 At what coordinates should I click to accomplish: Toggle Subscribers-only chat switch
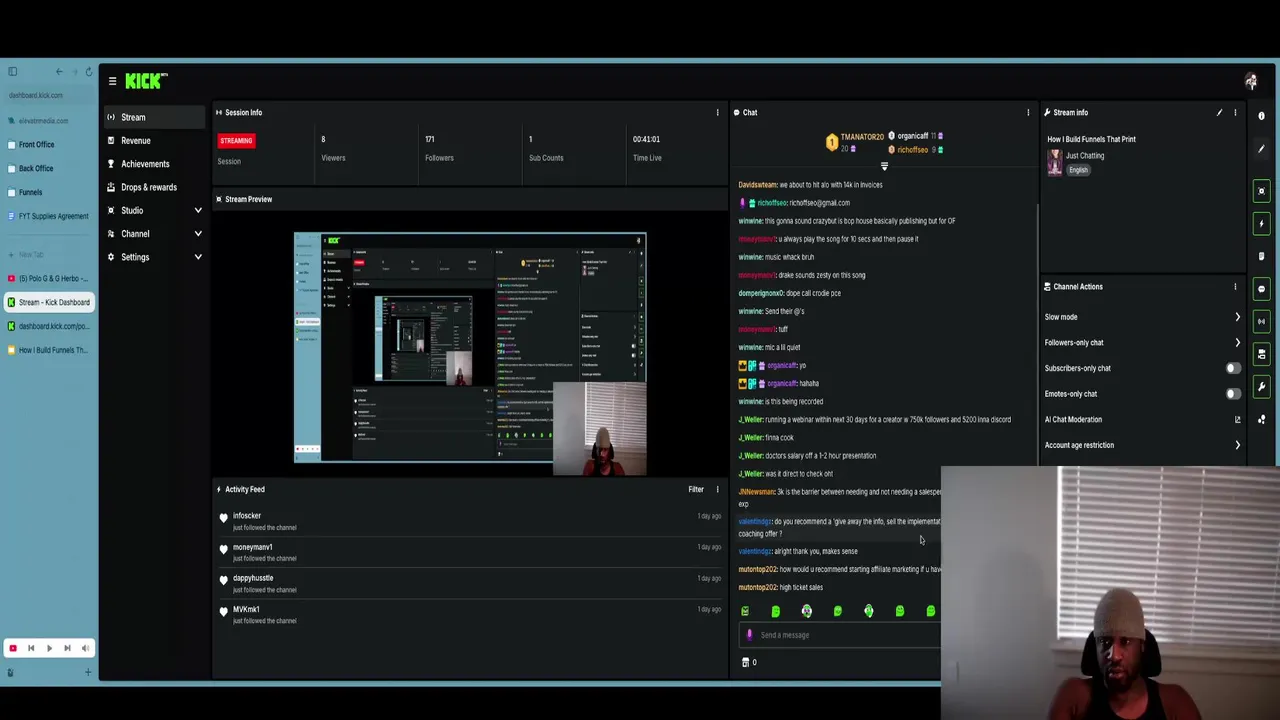(x=1233, y=368)
